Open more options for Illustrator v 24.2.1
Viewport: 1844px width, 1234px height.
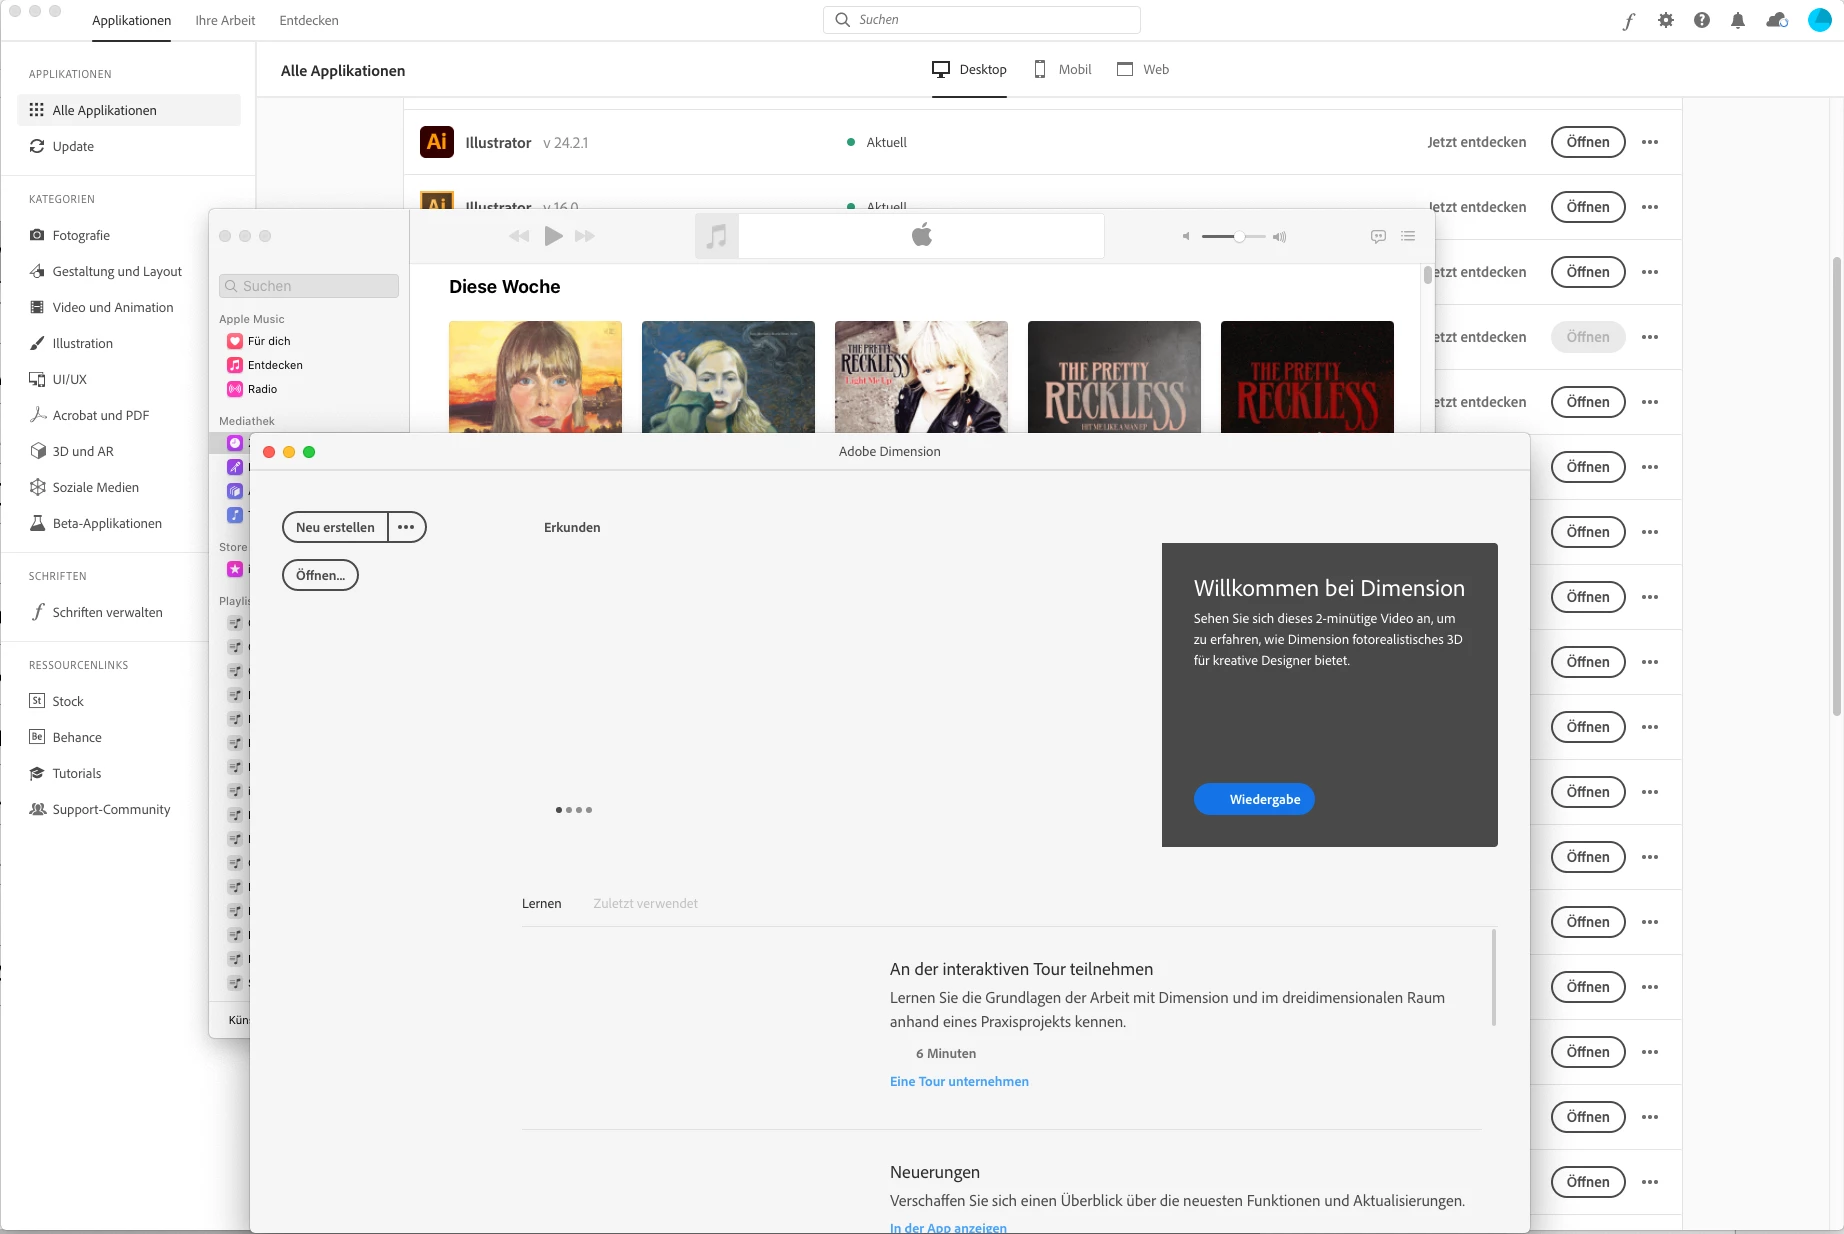[x=1650, y=142]
